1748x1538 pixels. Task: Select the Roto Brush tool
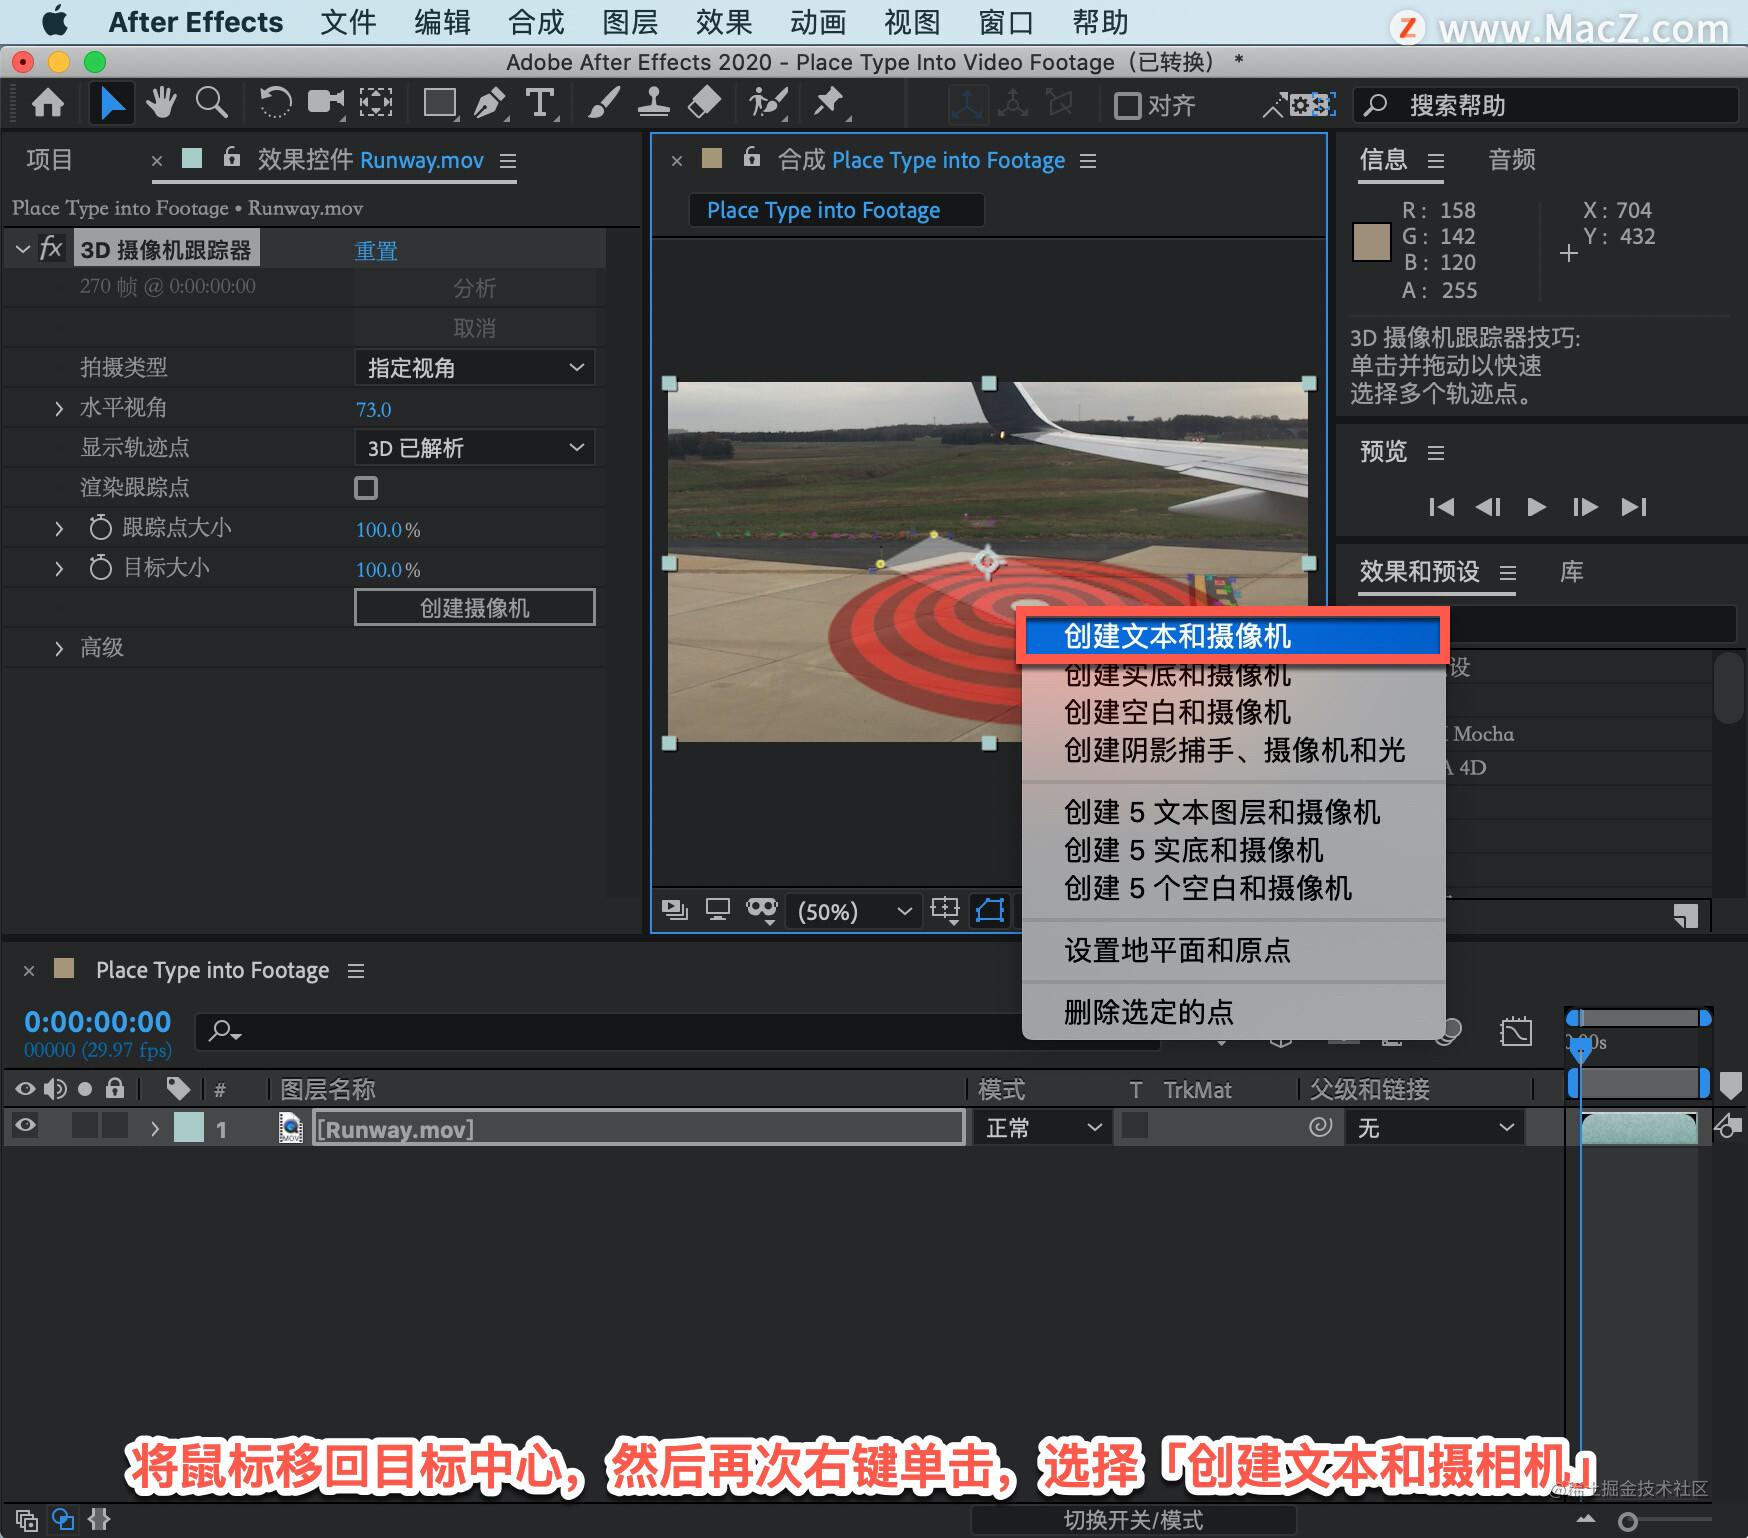(768, 103)
